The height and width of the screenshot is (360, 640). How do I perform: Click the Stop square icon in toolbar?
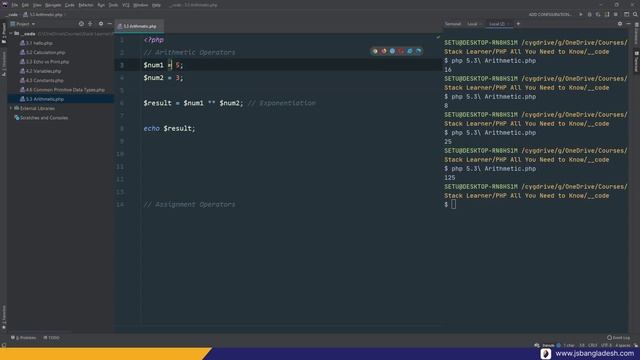616,14
